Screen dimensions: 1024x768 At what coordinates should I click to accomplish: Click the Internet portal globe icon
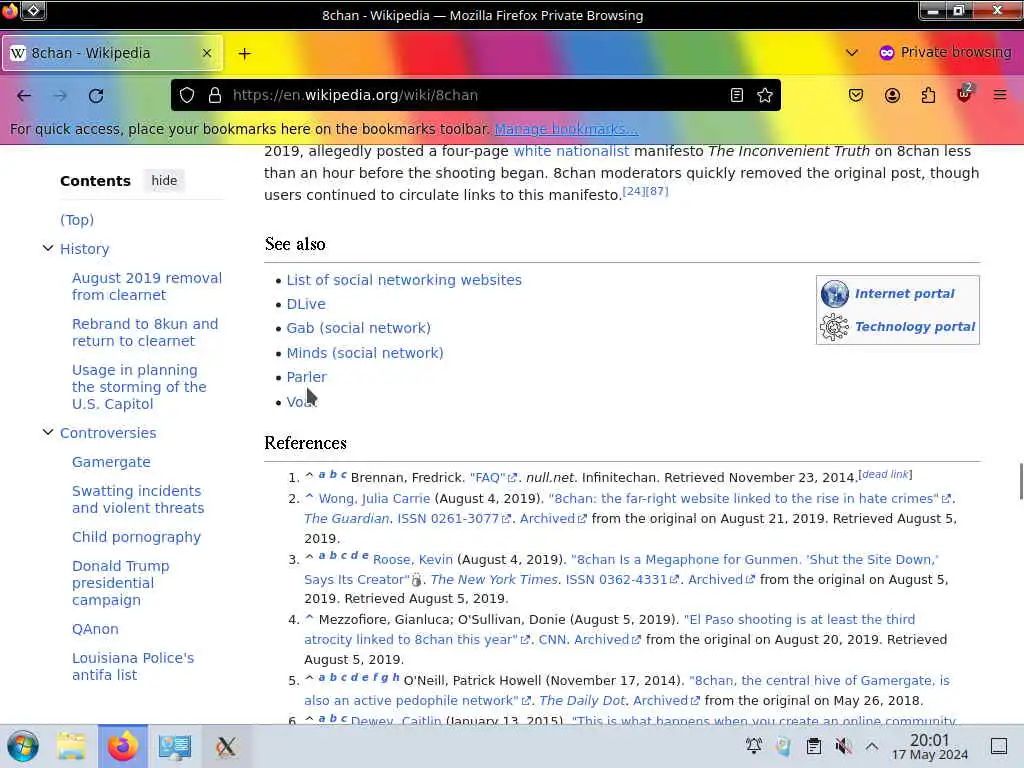click(x=835, y=294)
